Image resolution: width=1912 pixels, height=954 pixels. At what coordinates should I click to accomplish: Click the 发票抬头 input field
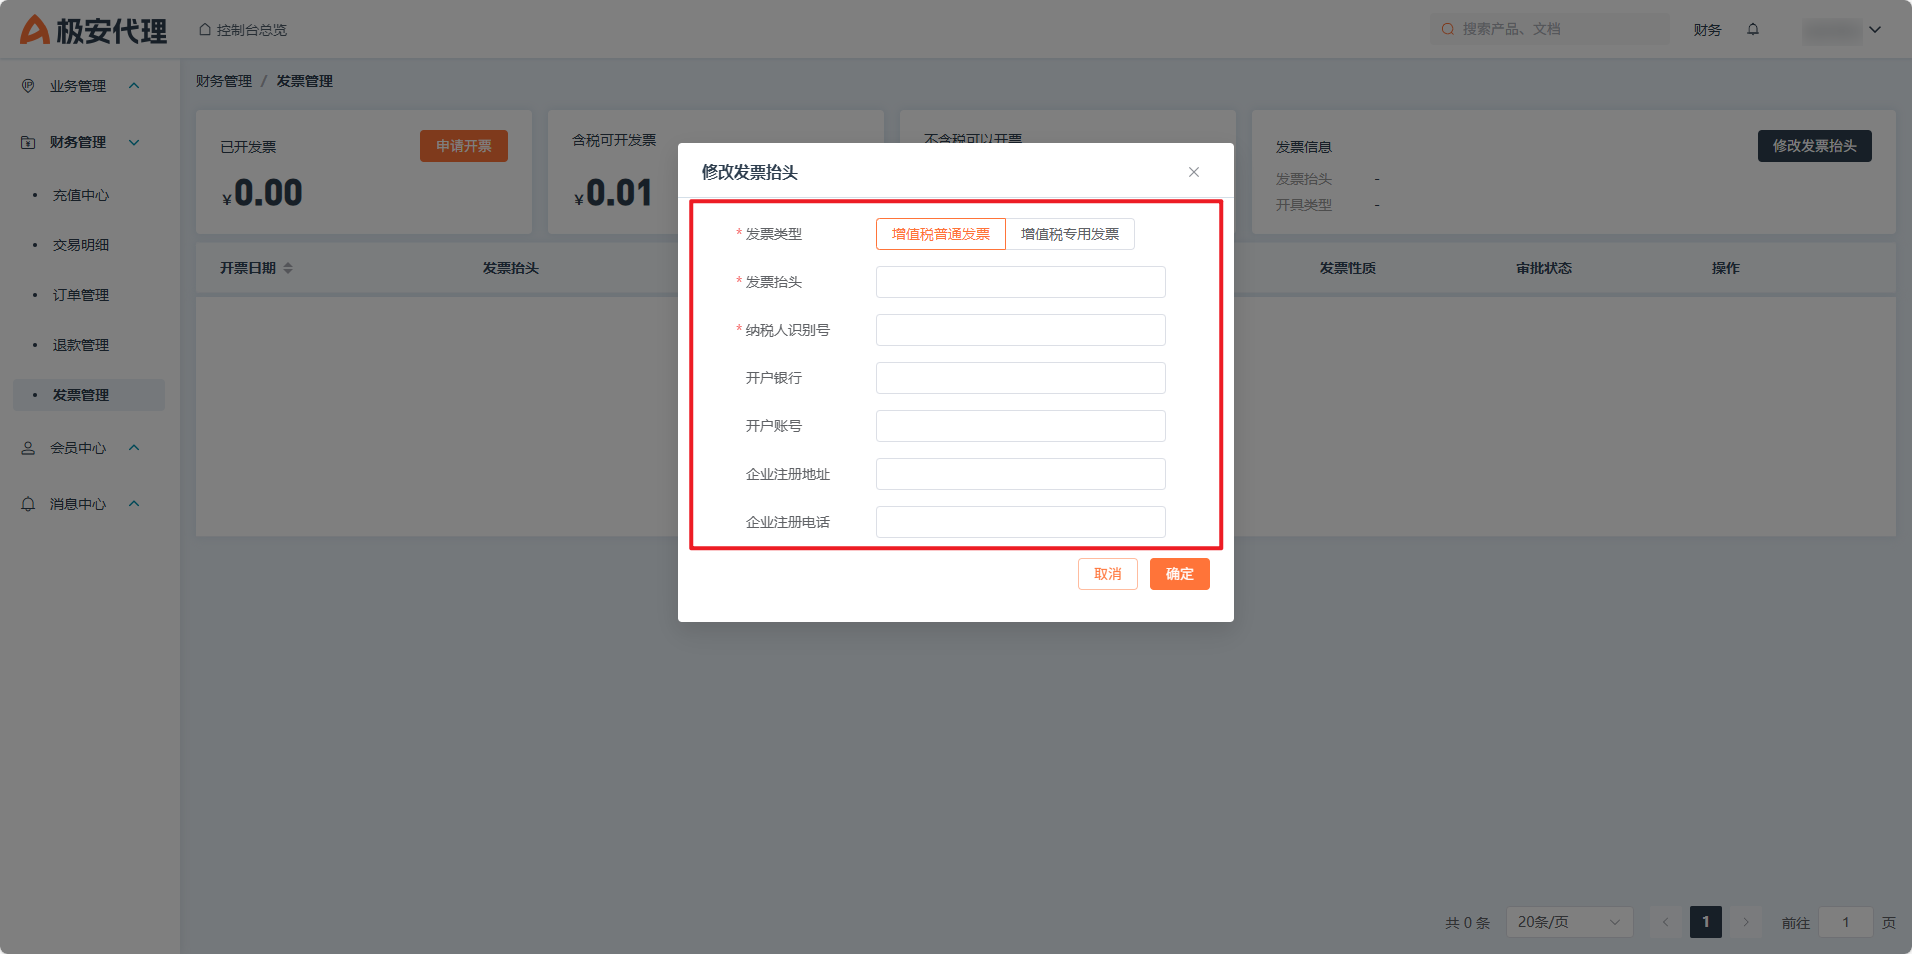(1020, 282)
